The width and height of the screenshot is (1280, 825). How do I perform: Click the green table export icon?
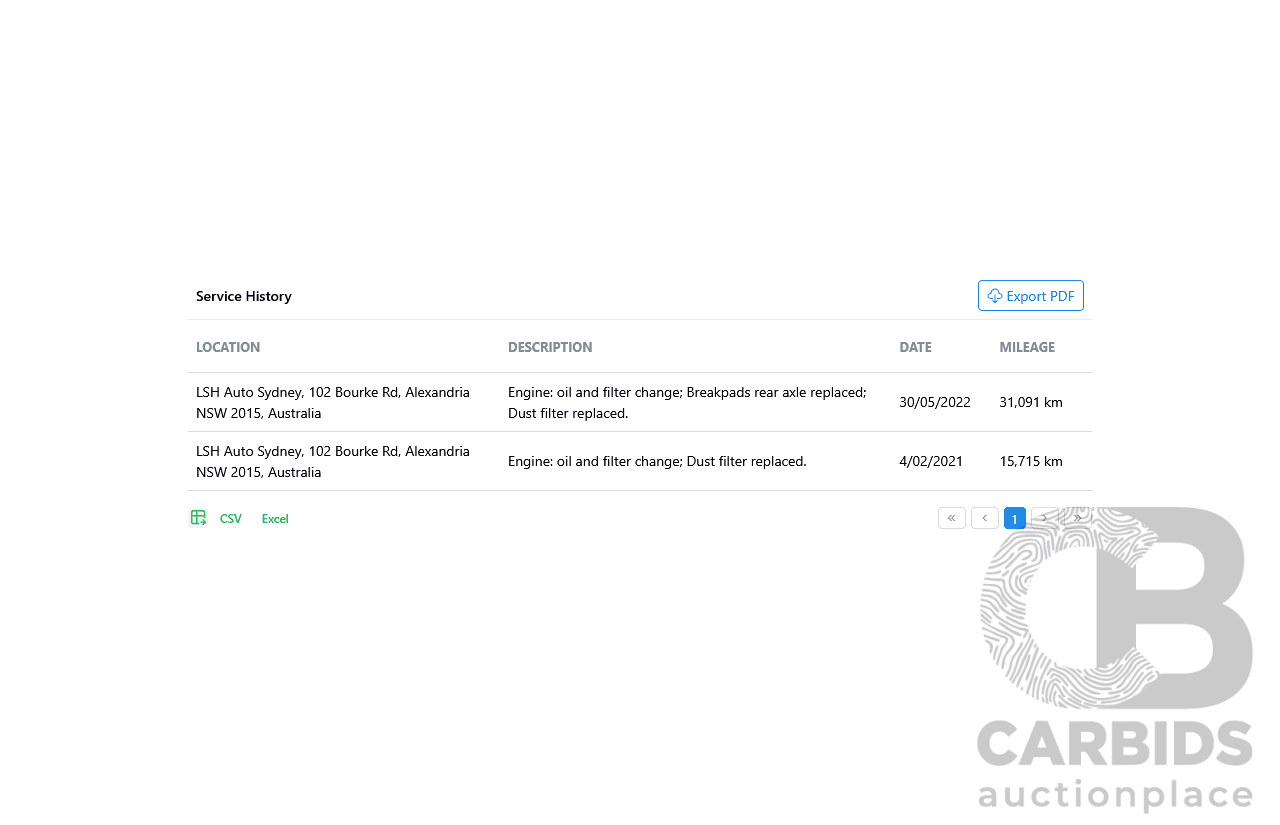coord(198,518)
